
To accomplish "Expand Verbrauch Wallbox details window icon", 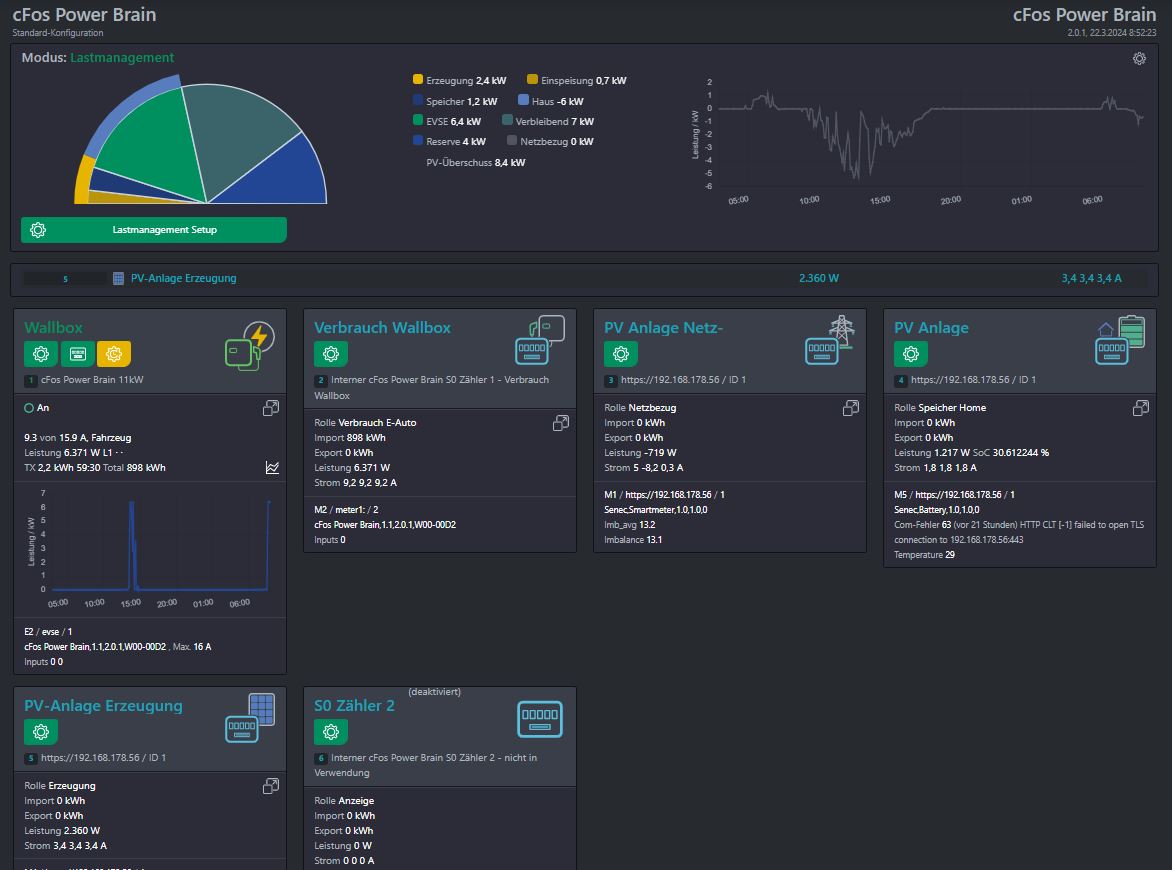I will tap(561, 423).
